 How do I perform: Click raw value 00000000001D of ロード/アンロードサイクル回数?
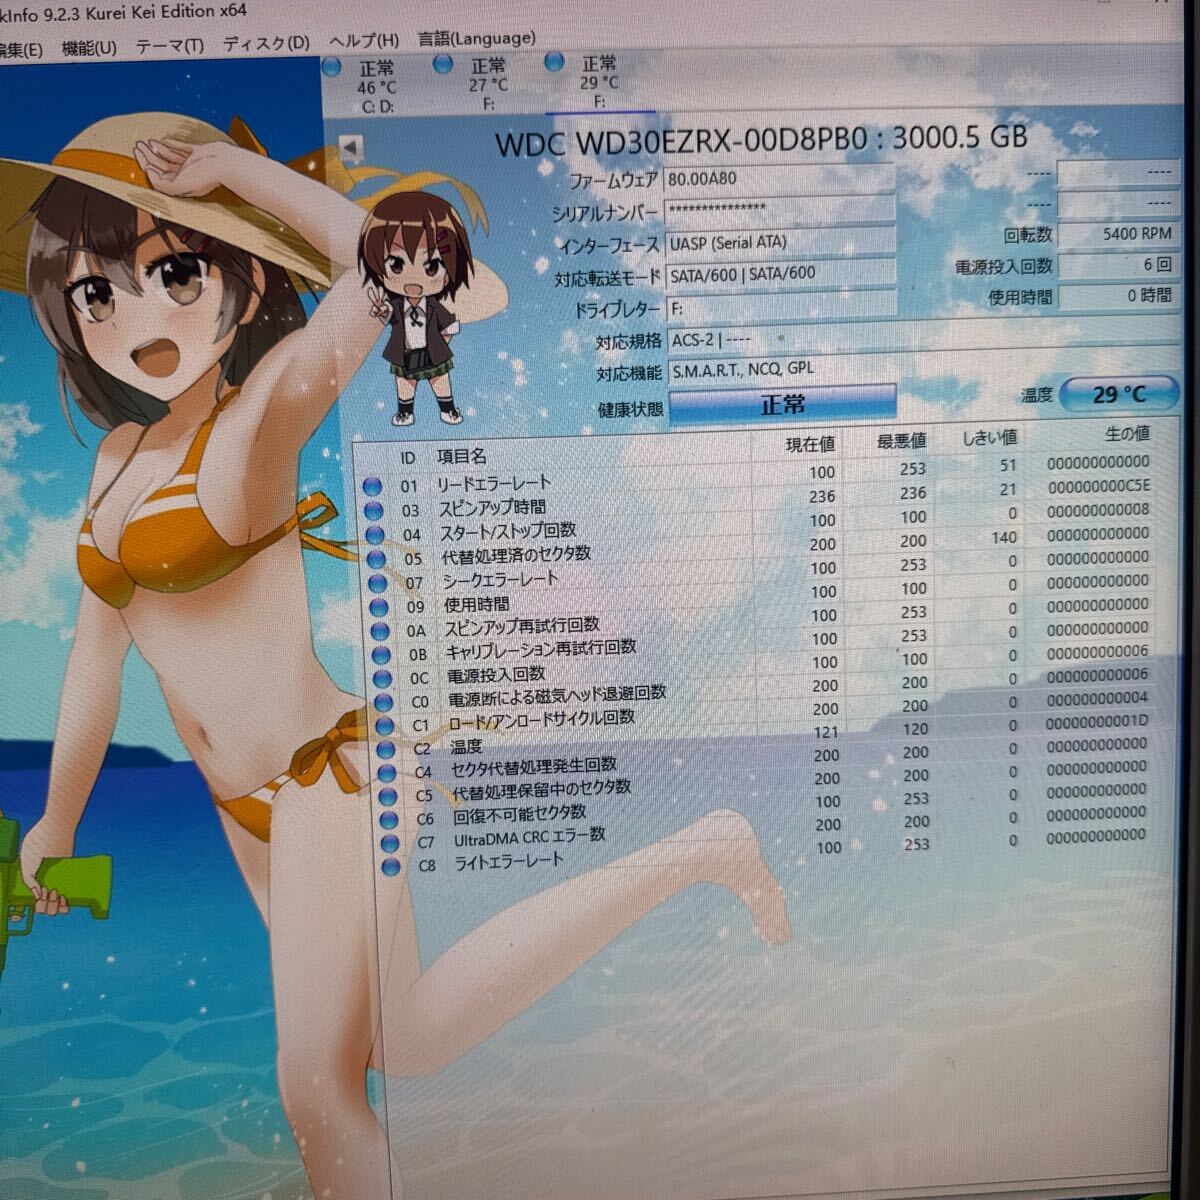[1096, 721]
